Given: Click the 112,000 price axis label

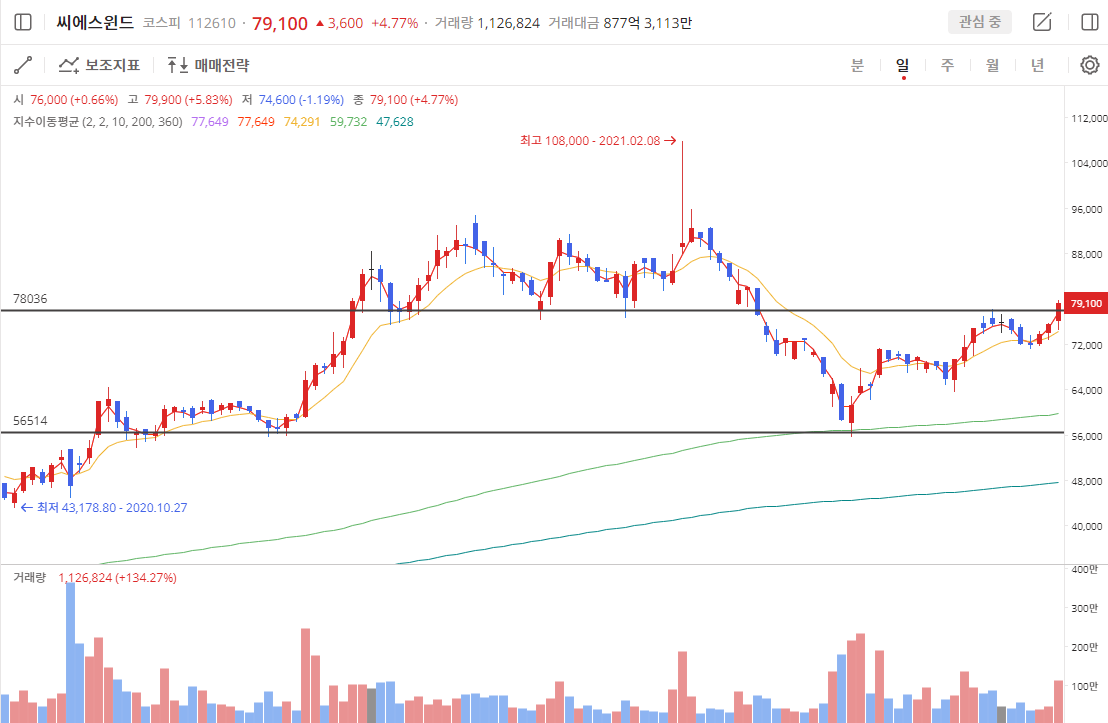Looking at the screenshot, I should pos(1089,118).
